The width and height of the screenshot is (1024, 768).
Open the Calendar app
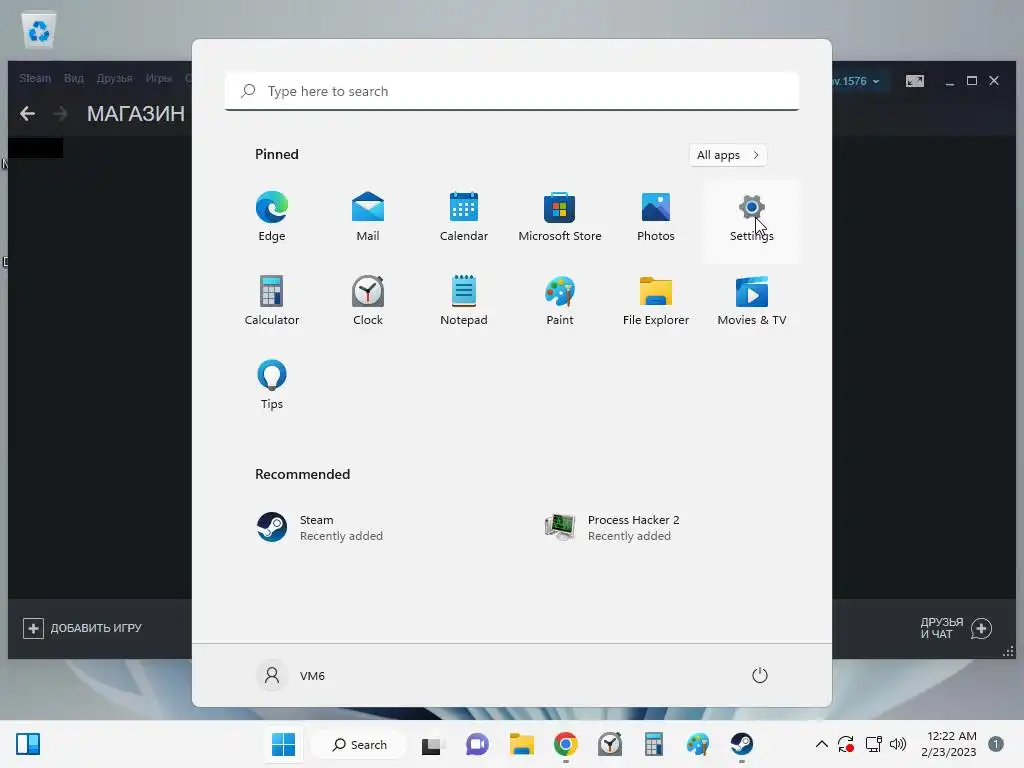coord(464,217)
